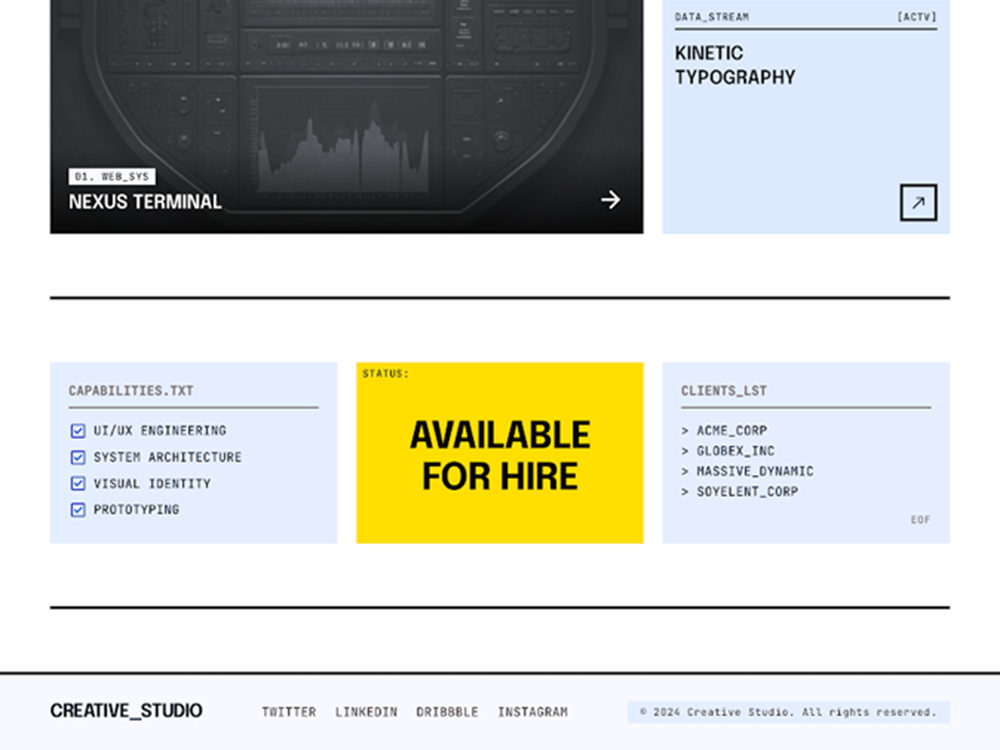Click the CAPABILITIES.TXT heading

point(131,390)
